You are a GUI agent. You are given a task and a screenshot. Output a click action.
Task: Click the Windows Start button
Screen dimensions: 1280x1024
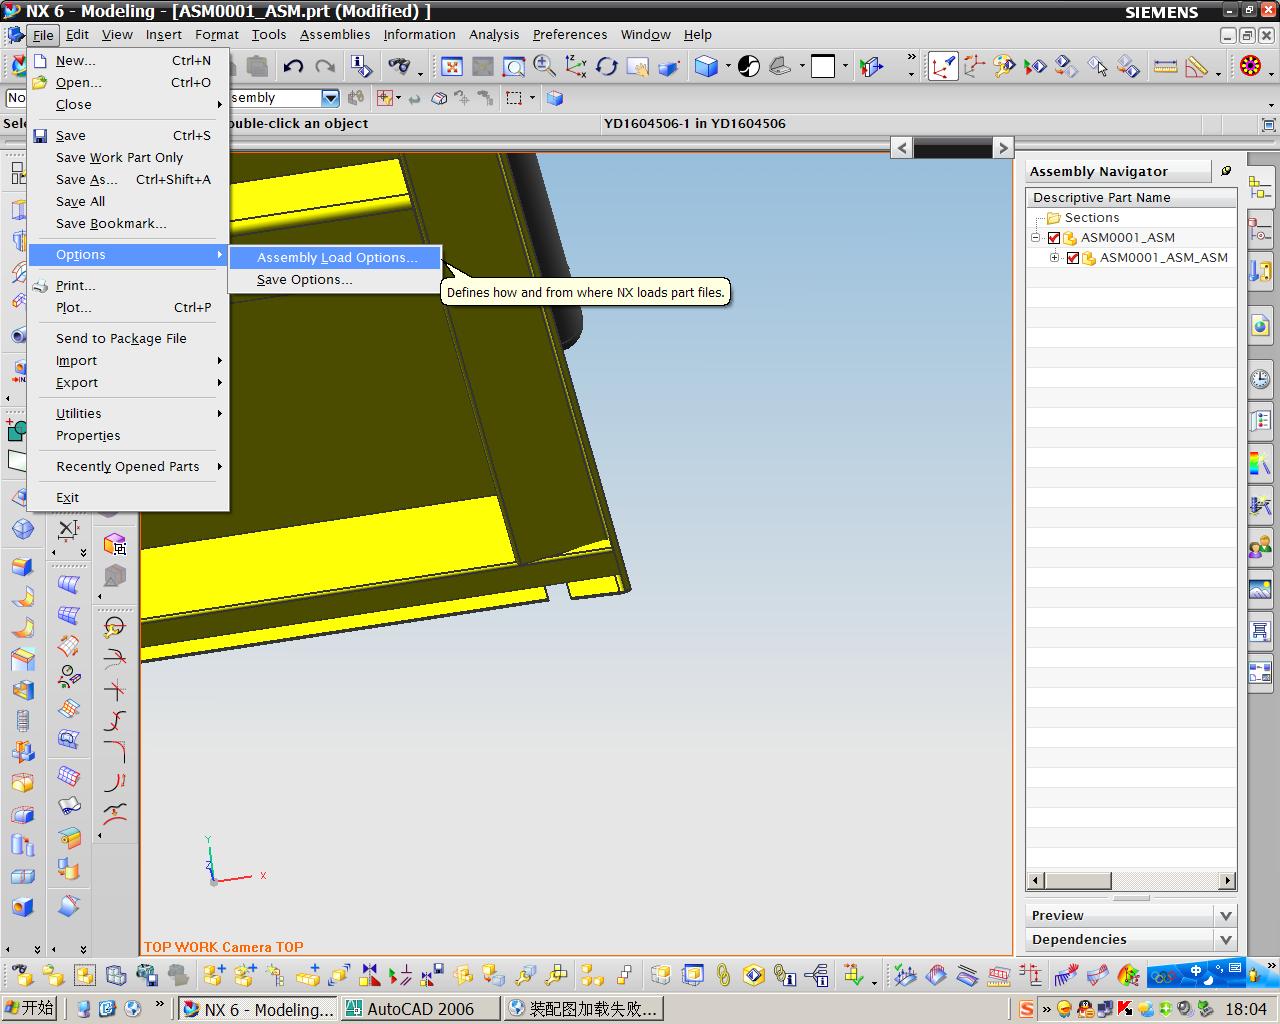pyautogui.click(x=29, y=1008)
